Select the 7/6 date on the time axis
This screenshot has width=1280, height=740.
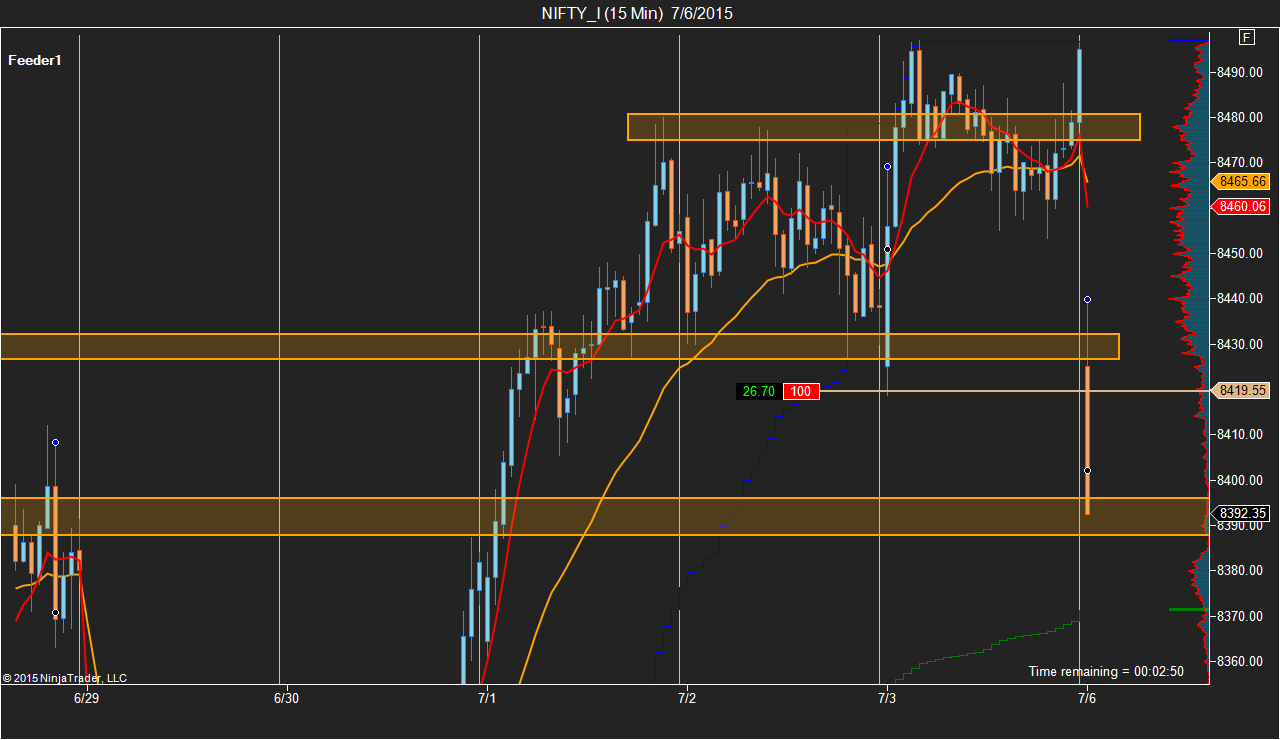pos(1087,698)
